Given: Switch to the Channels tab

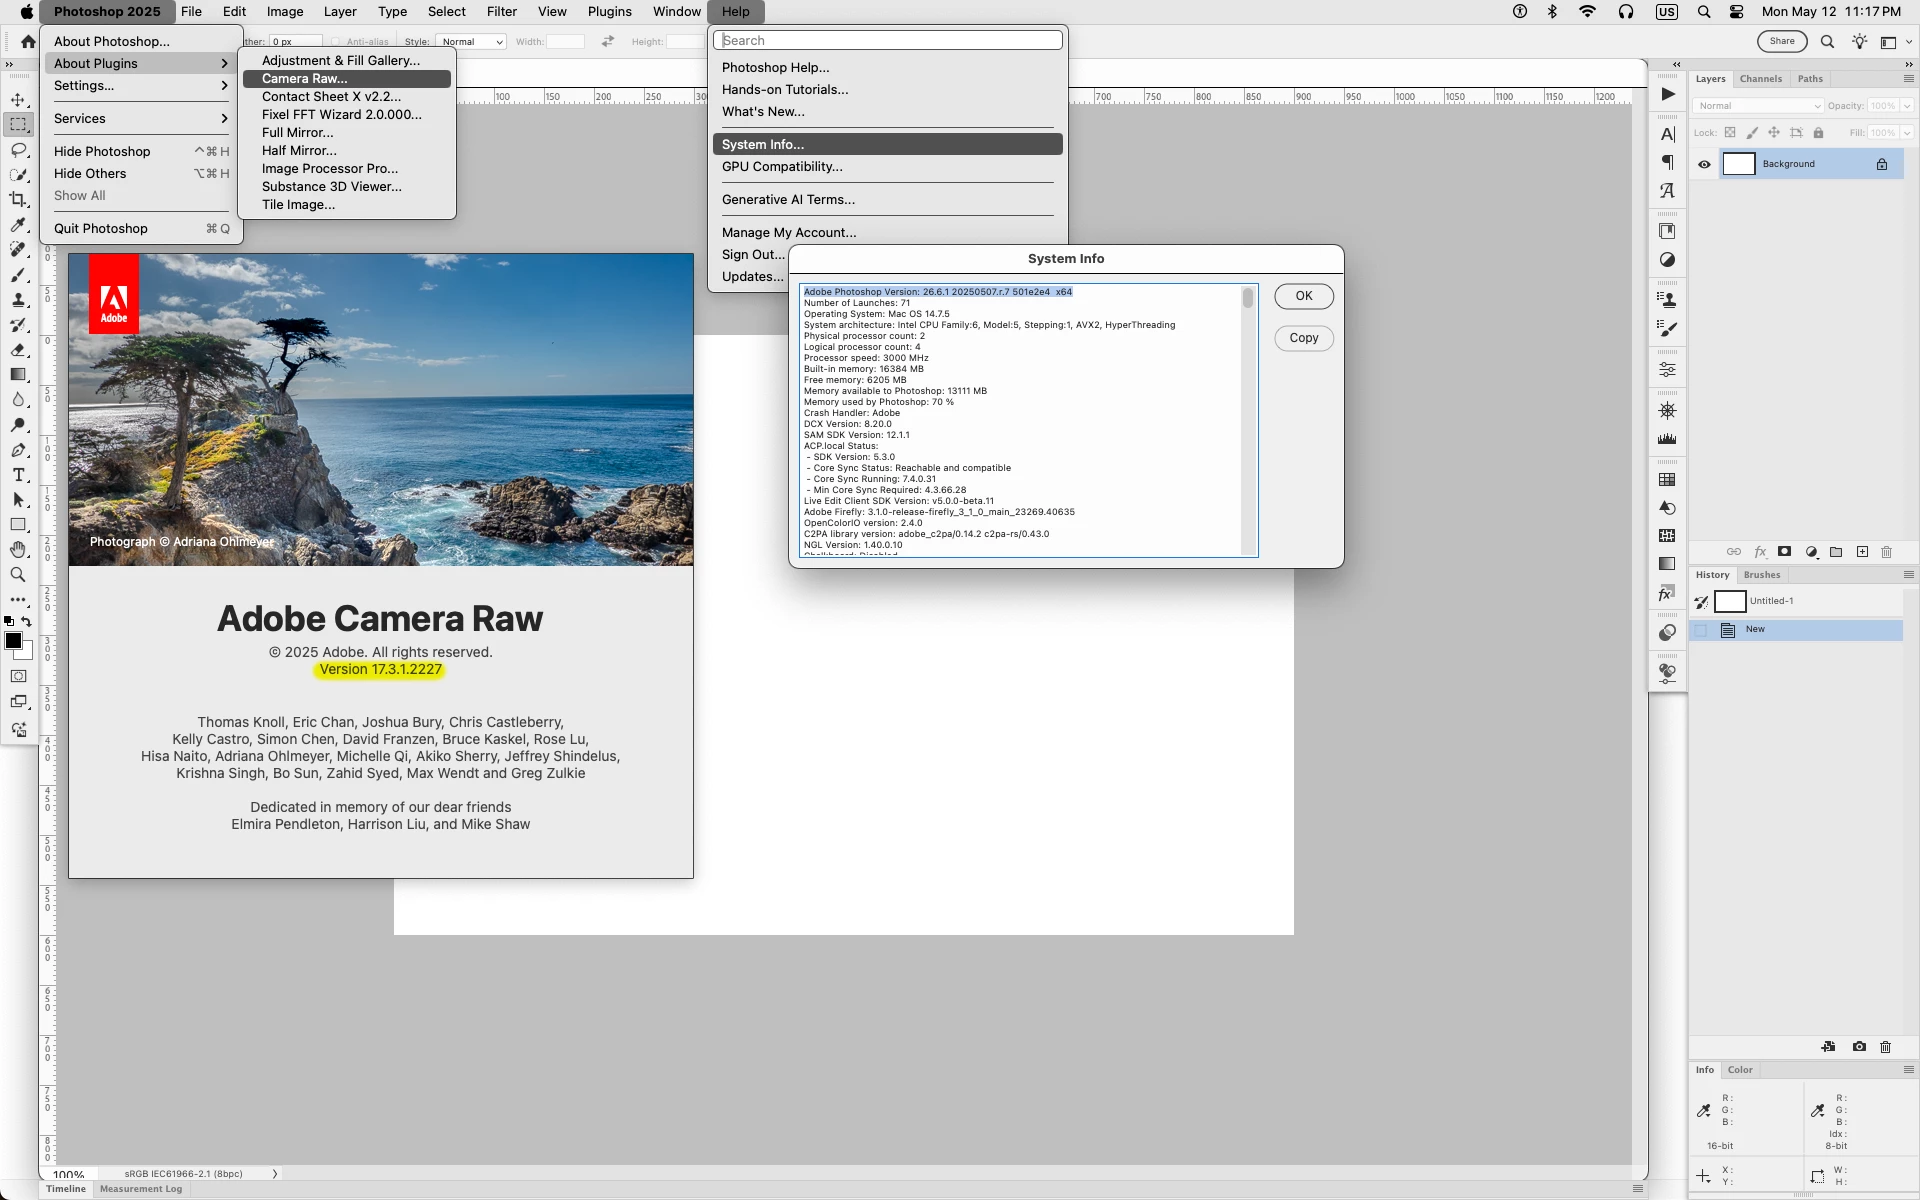Looking at the screenshot, I should [x=1760, y=79].
